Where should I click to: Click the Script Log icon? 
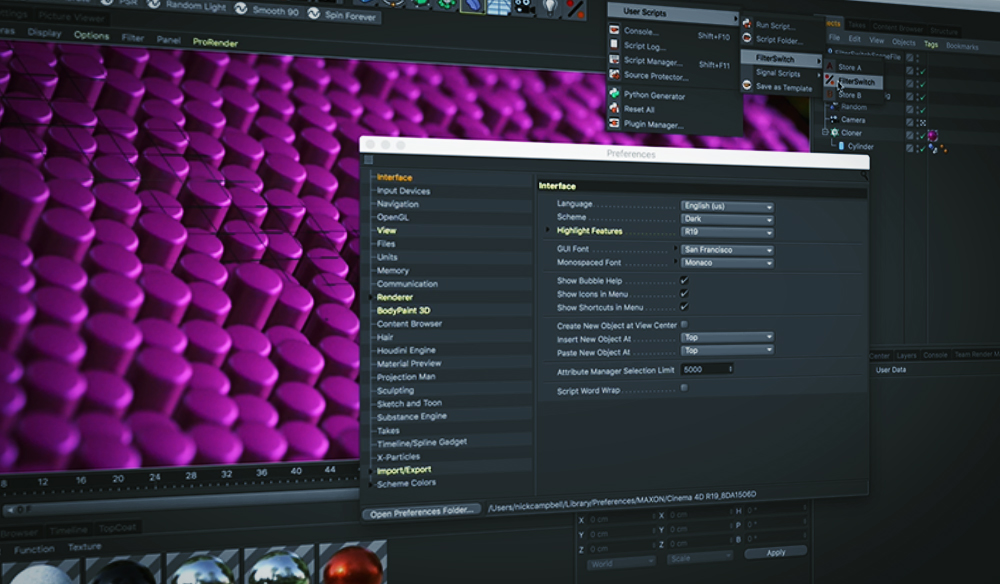pyautogui.click(x=614, y=44)
